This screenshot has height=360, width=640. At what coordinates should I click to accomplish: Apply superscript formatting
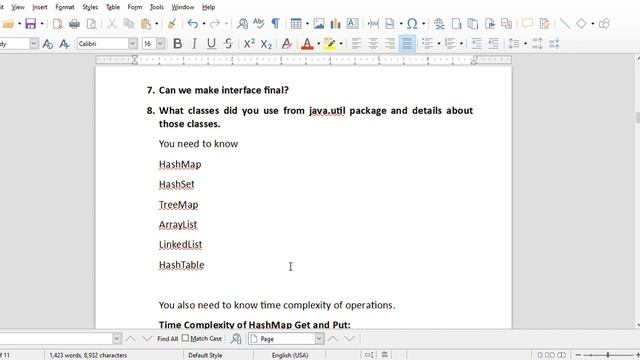[x=249, y=43]
